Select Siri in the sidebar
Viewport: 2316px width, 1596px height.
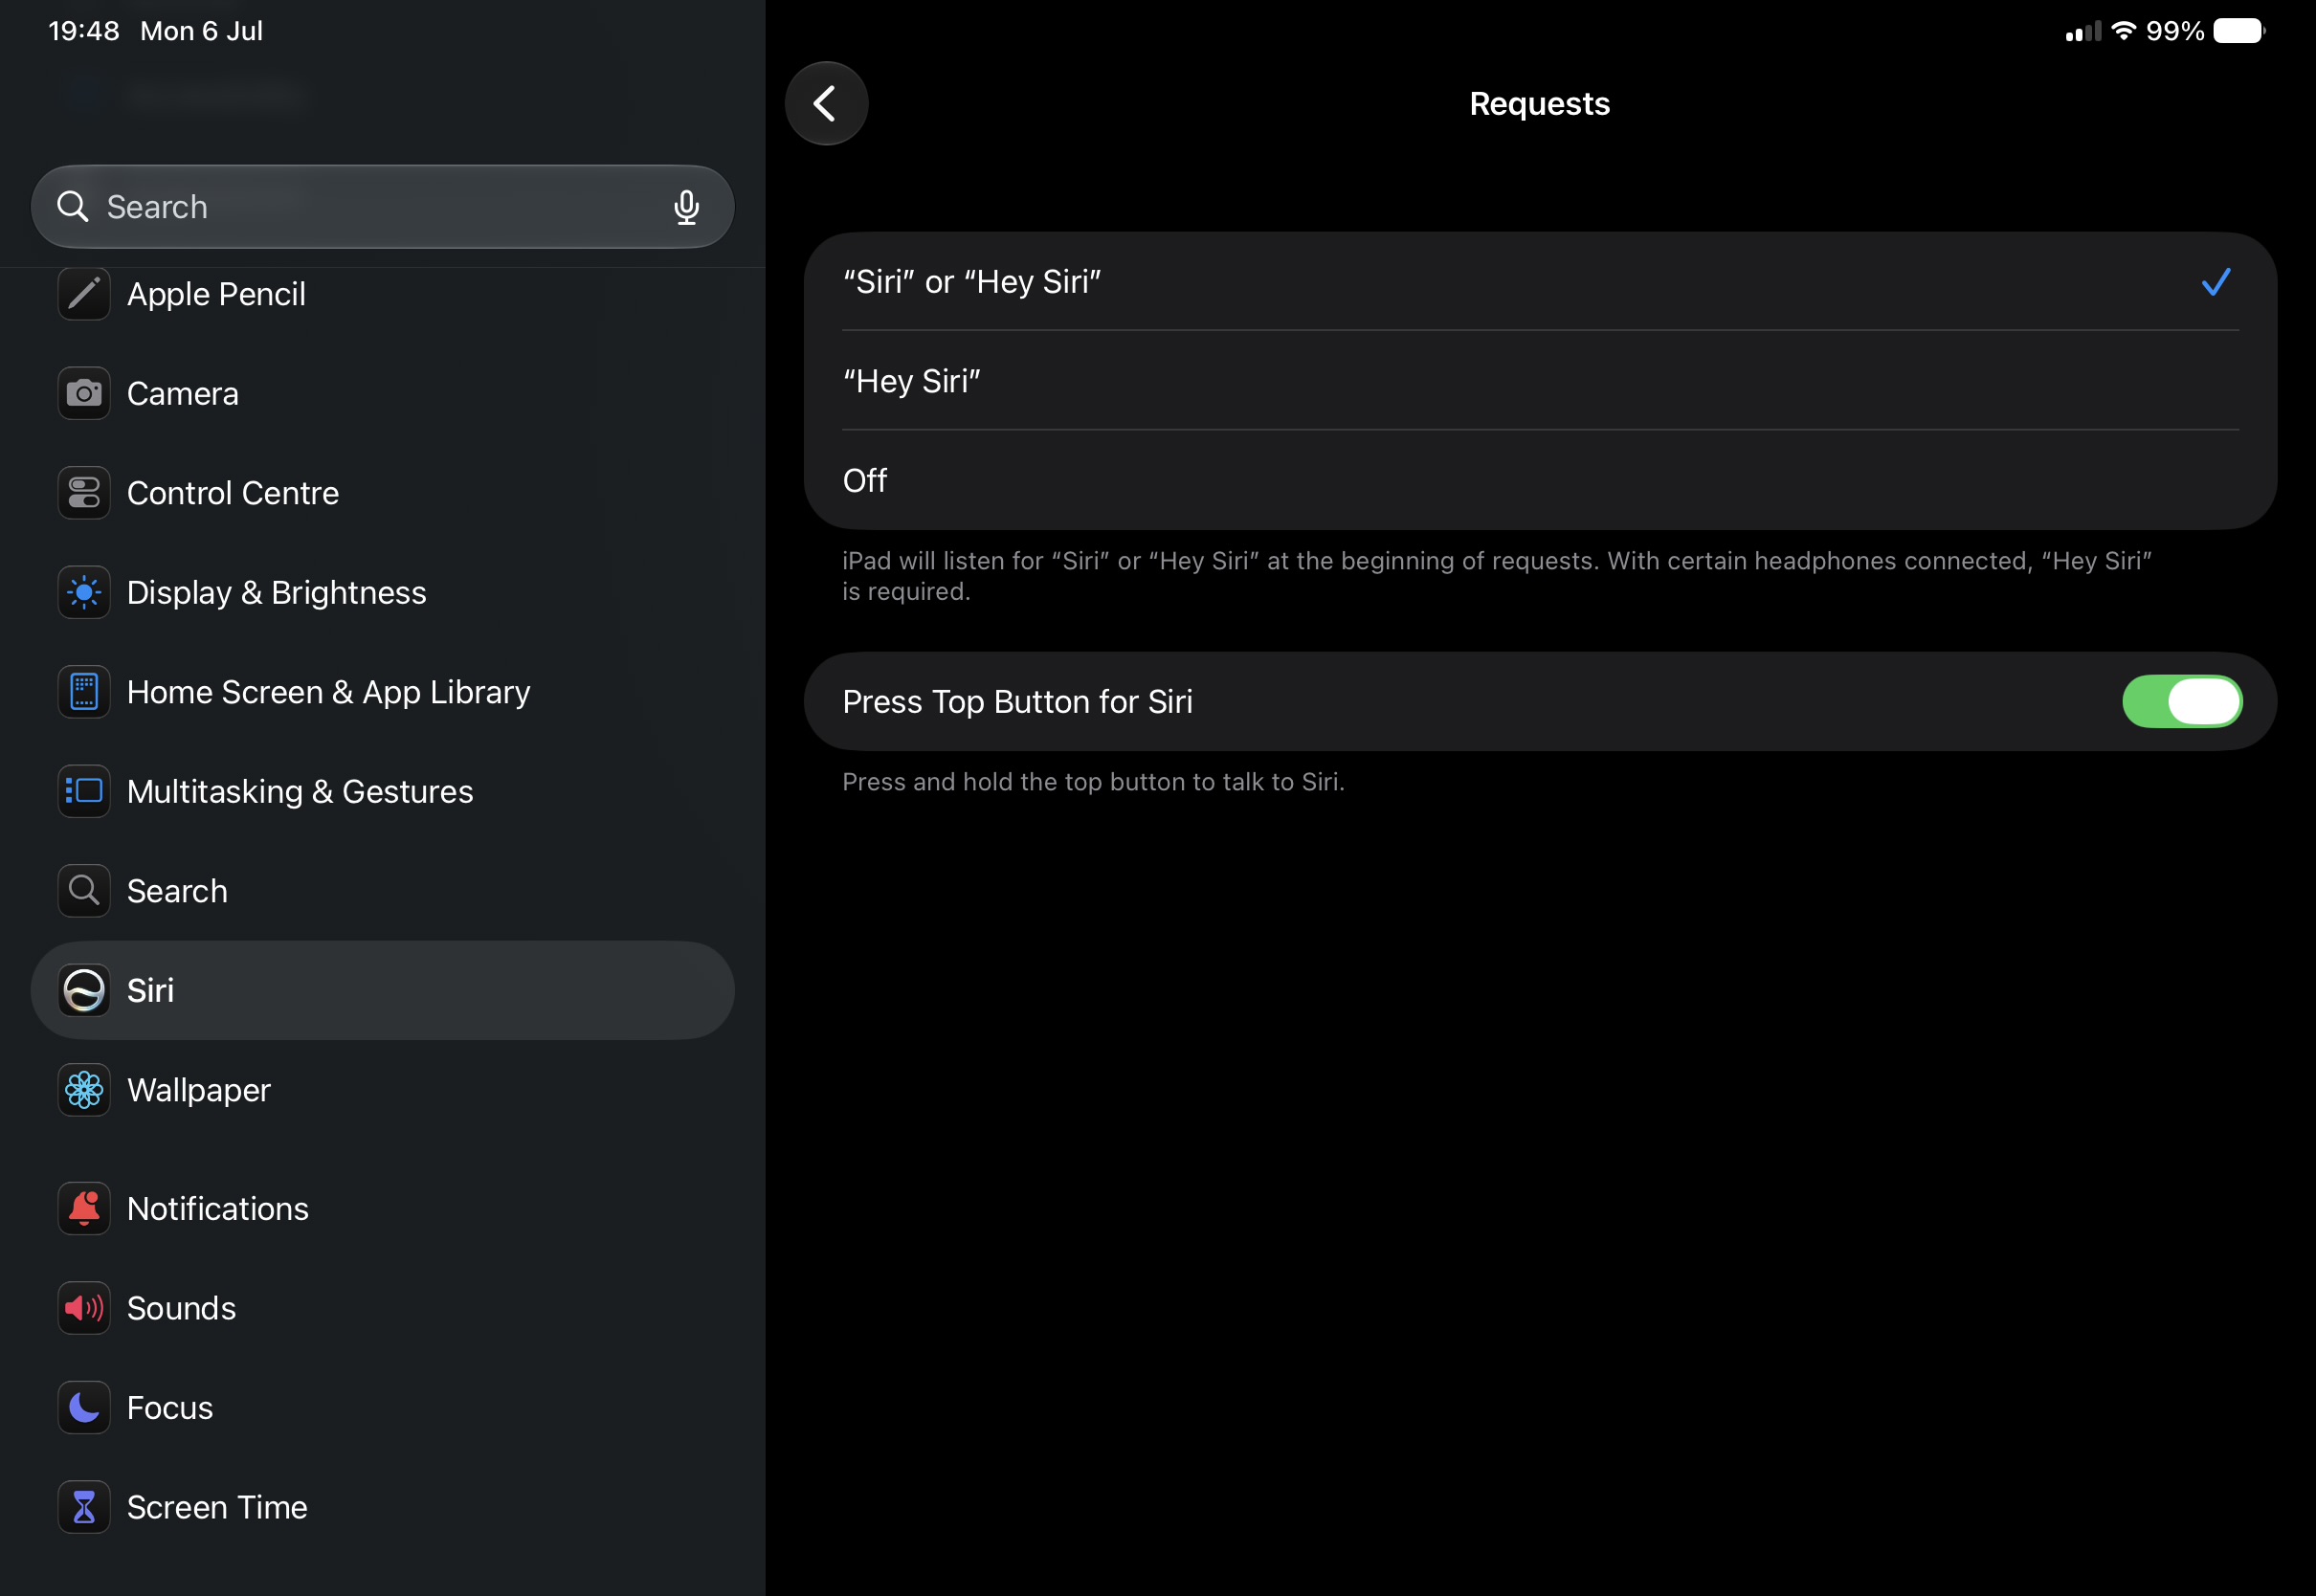[x=383, y=991]
